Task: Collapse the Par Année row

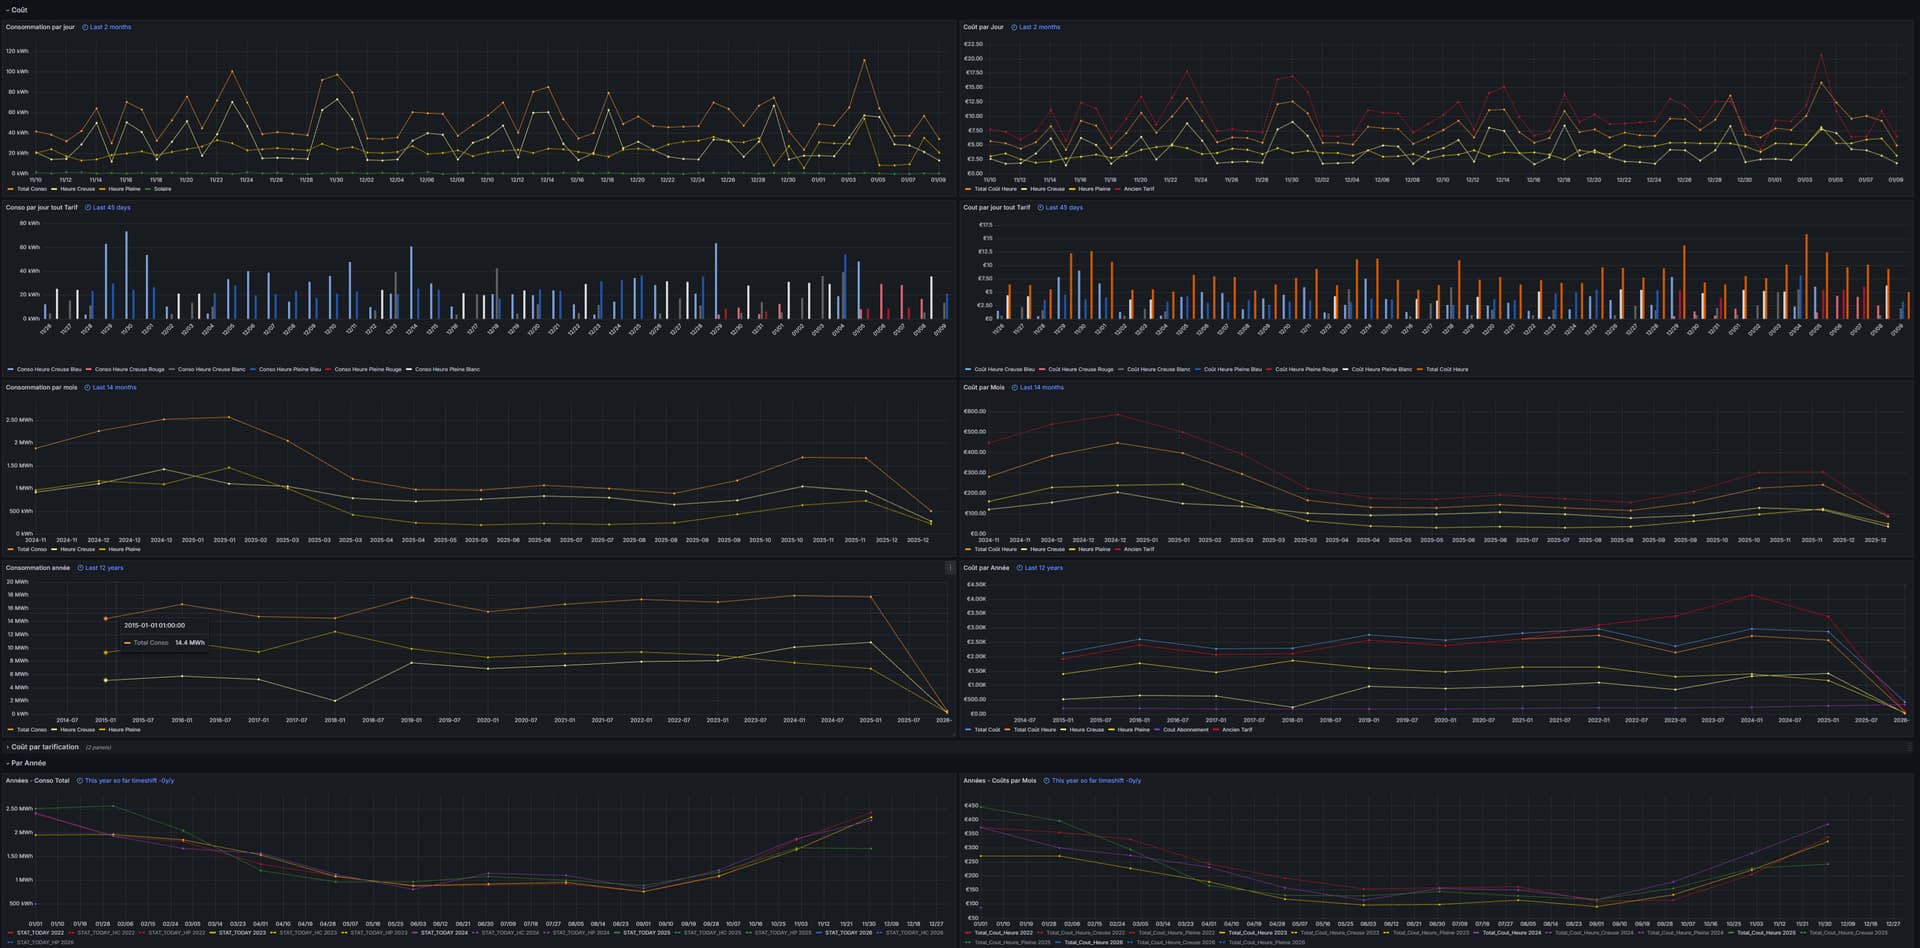Action: pyautogui.click(x=8, y=763)
